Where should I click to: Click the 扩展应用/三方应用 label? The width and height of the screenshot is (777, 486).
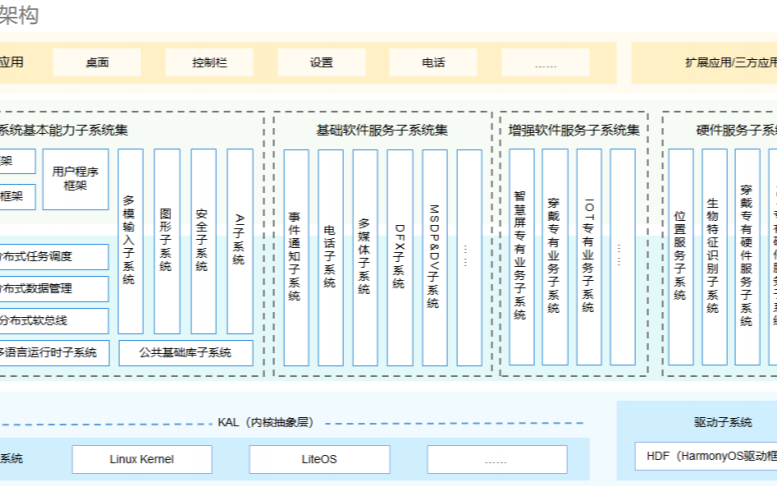[731, 62]
